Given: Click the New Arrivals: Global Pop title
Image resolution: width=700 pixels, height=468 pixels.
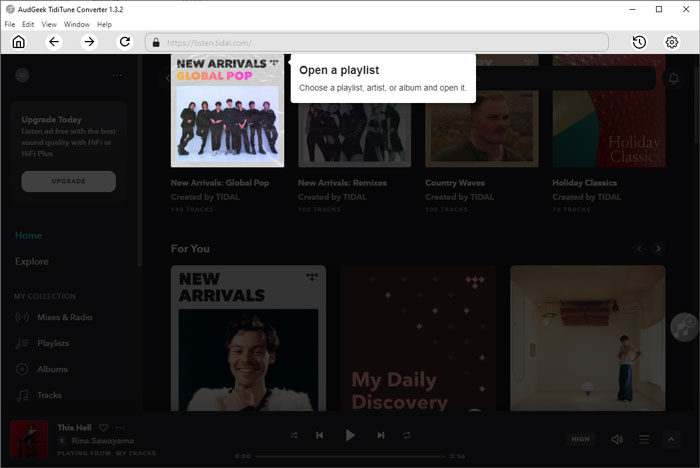Looking at the screenshot, I should tap(220, 183).
